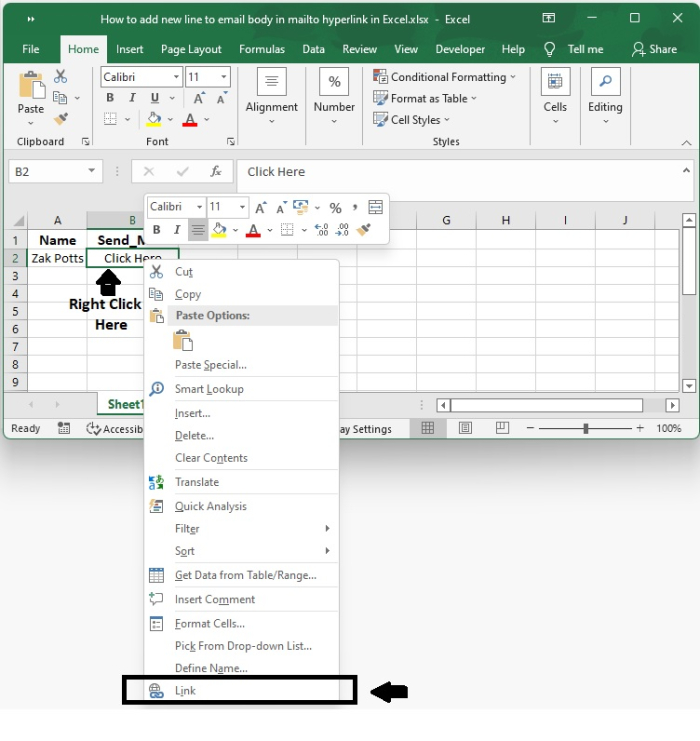Click the zoom in plus button
700x741 pixels.
coord(640,428)
